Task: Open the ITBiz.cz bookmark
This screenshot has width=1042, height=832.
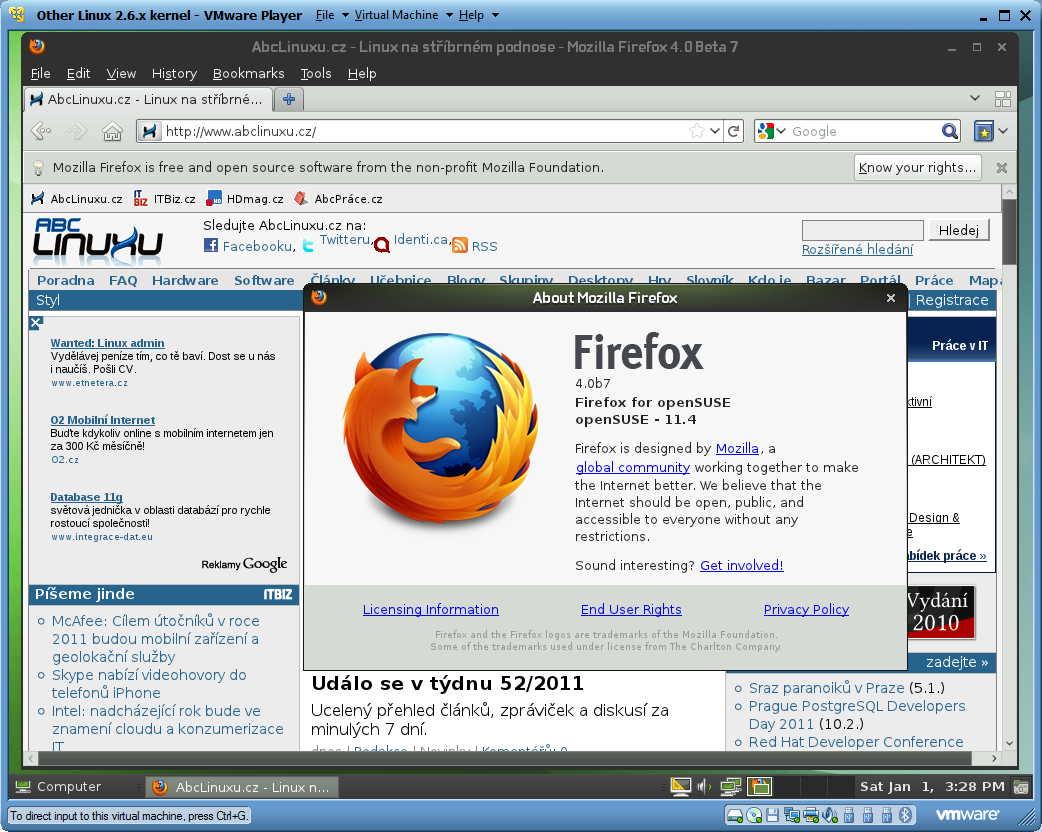Action: 164,199
